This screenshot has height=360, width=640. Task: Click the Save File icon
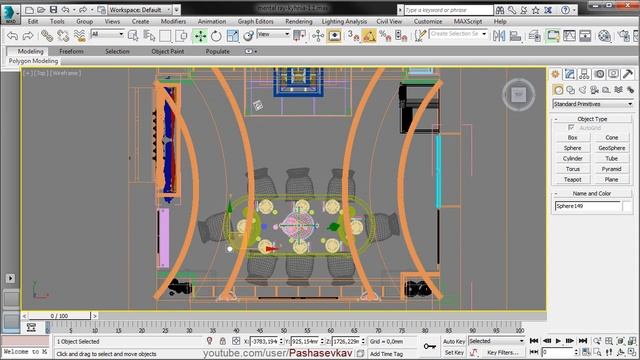point(53,9)
